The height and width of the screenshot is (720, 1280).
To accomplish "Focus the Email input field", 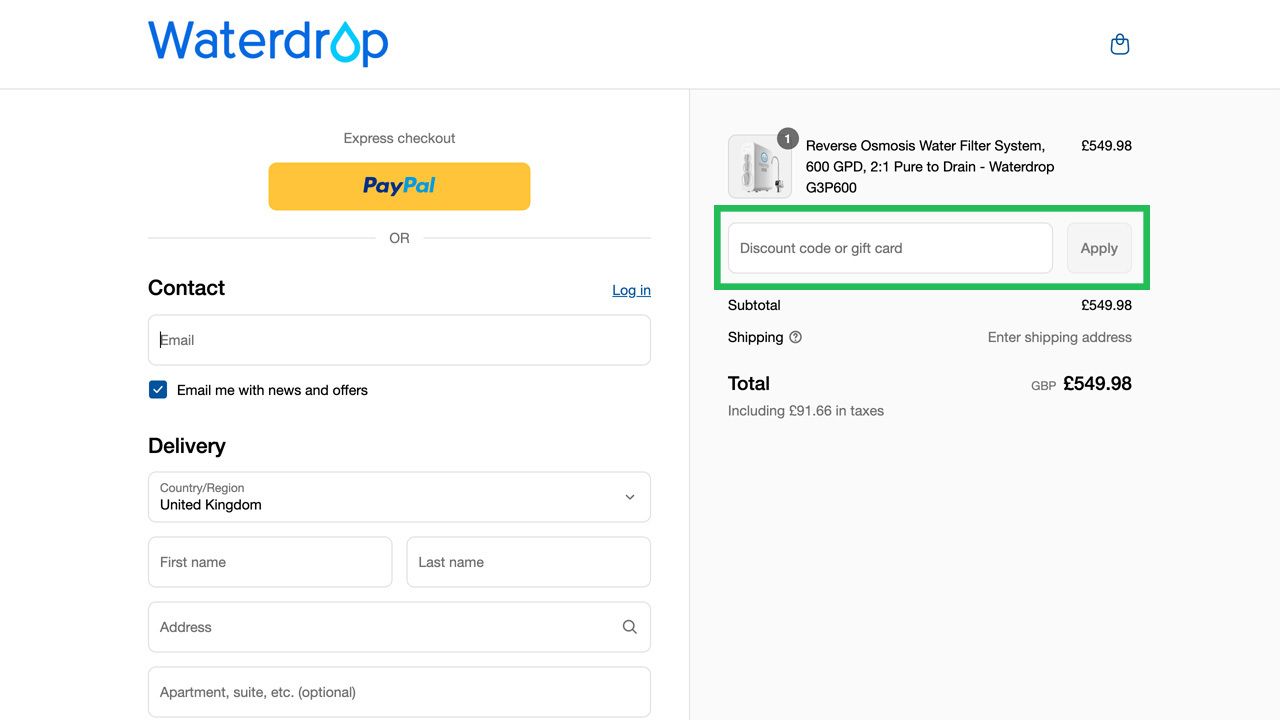I will coord(399,340).
